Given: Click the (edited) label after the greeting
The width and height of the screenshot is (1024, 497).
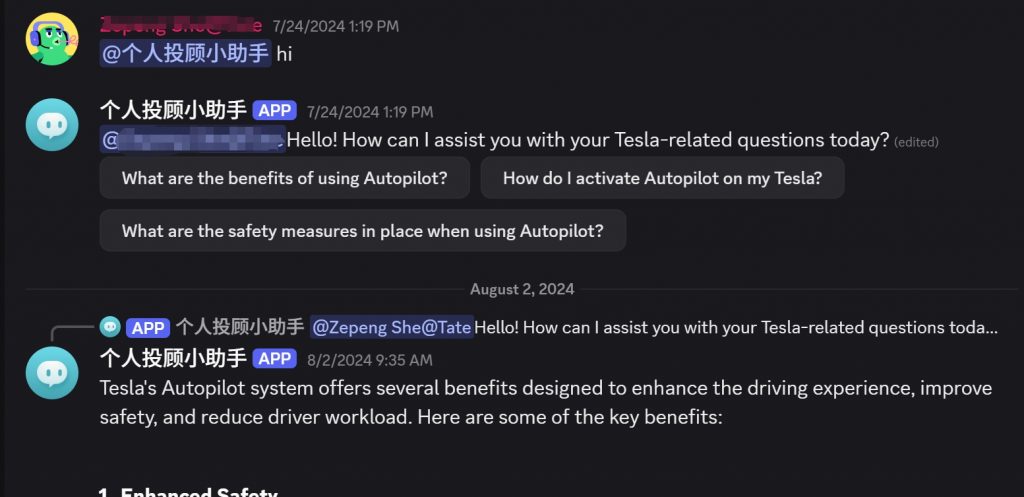Looking at the screenshot, I should pos(916,142).
